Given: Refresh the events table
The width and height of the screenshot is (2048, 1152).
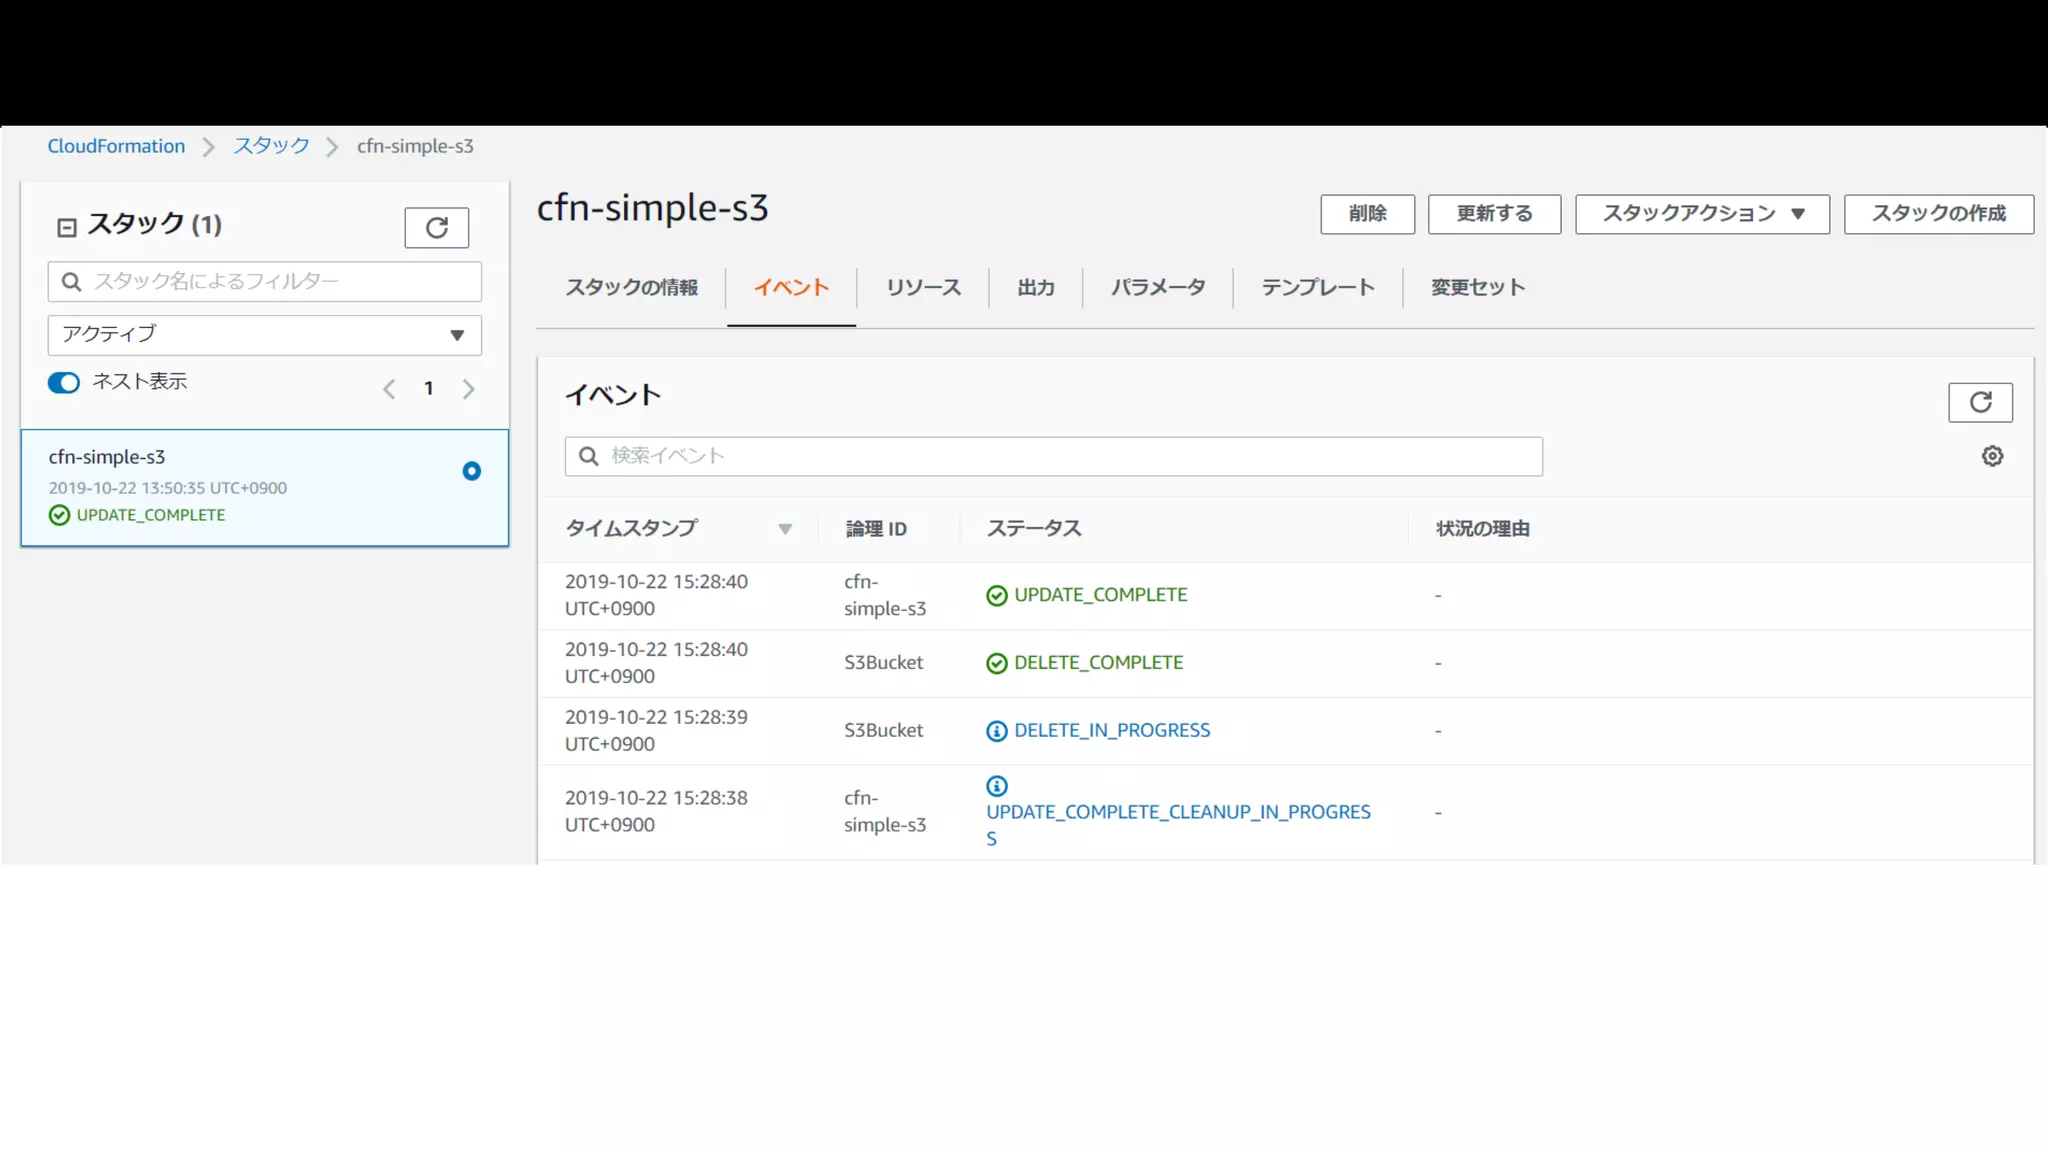Looking at the screenshot, I should pyautogui.click(x=1980, y=402).
